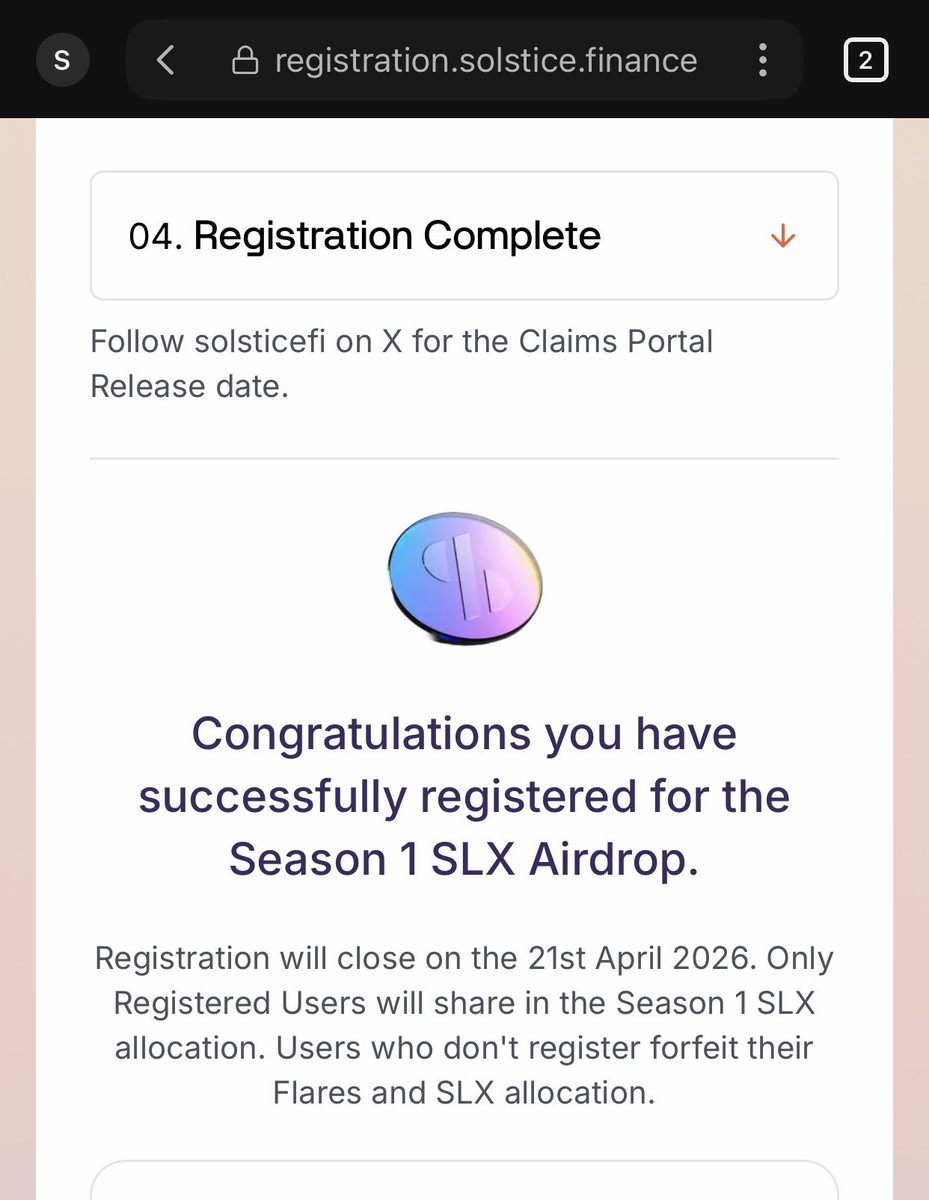The width and height of the screenshot is (929, 1200).
Task: Click the Release date text
Action: 189,386
